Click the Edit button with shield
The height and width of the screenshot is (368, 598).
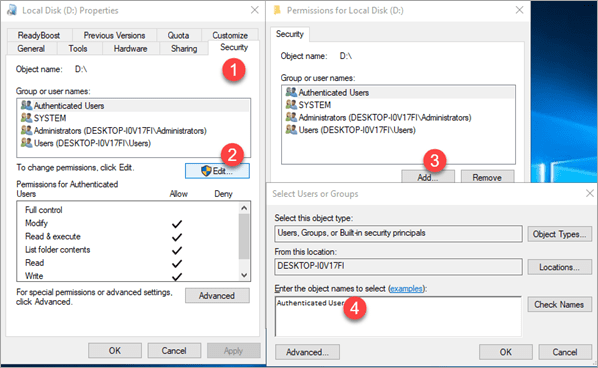click(217, 171)
